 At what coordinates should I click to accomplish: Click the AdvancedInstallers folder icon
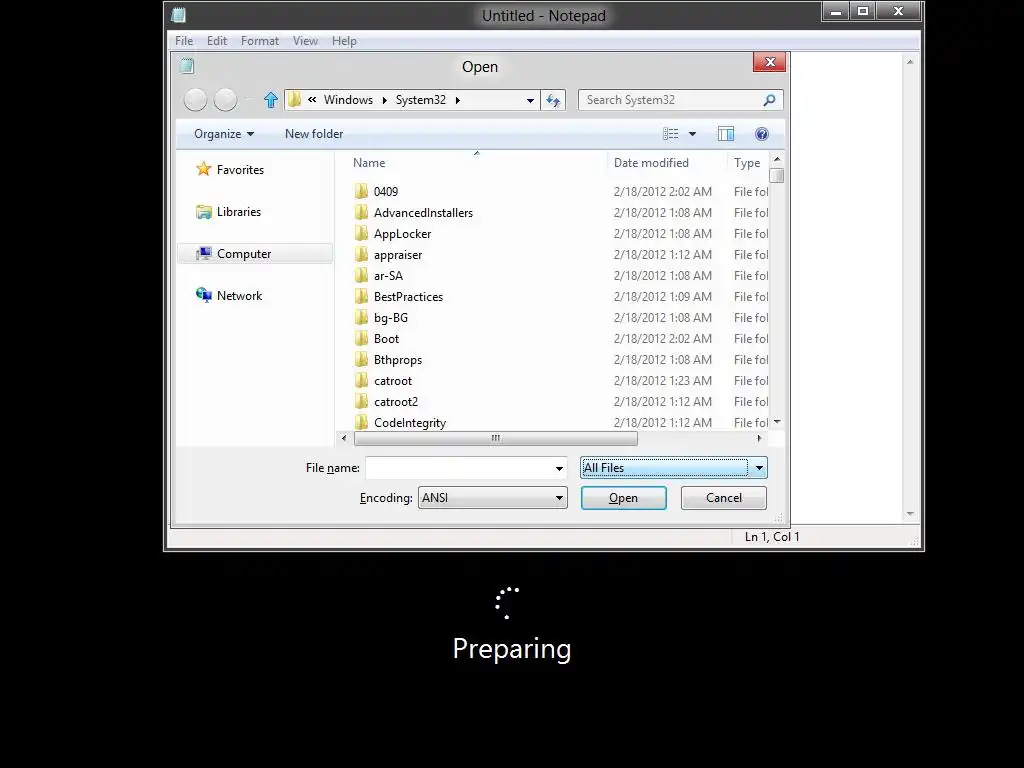(x=361, y=212)
